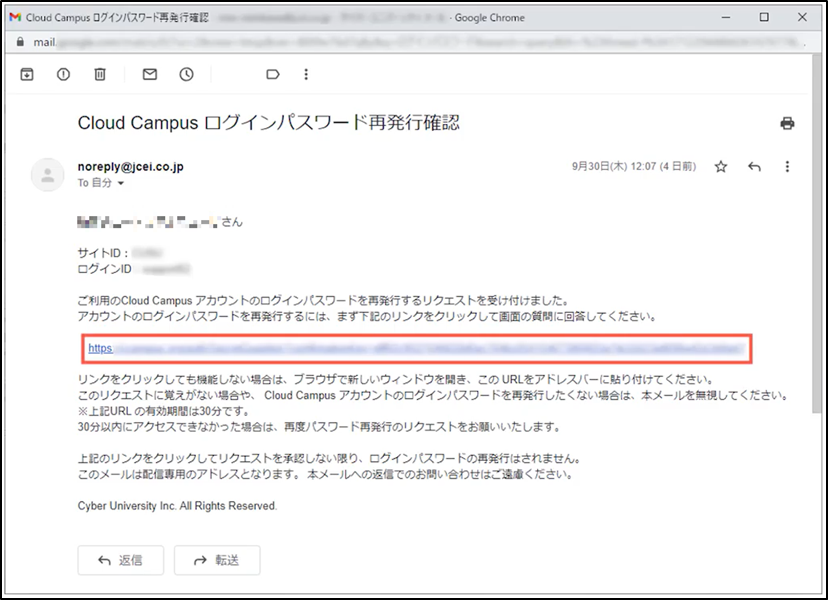Click the 転送 forward button

217,560
